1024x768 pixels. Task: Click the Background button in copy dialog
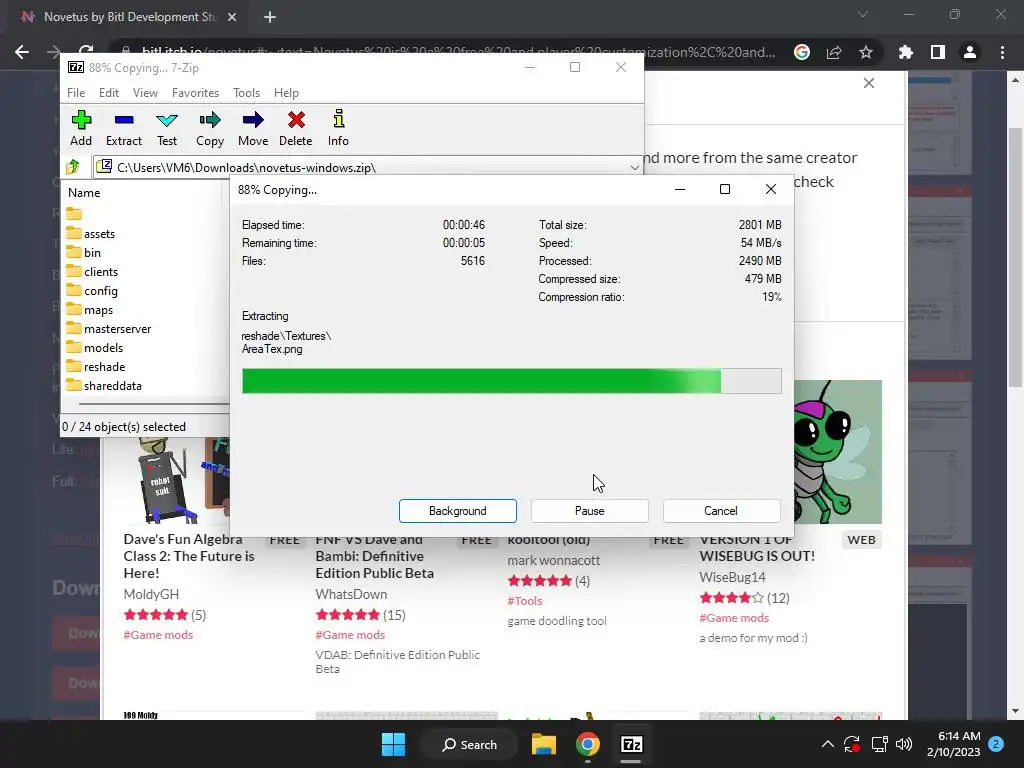(x=458, y=511)
